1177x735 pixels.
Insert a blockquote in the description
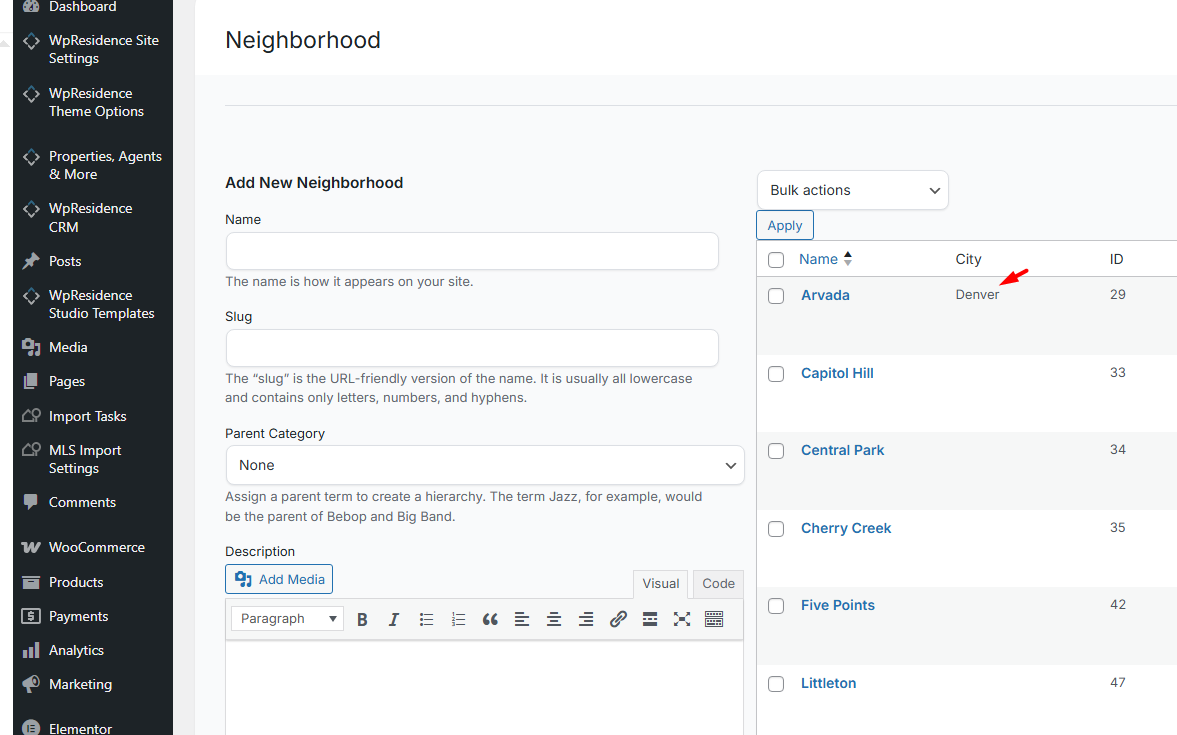point(490,619)
